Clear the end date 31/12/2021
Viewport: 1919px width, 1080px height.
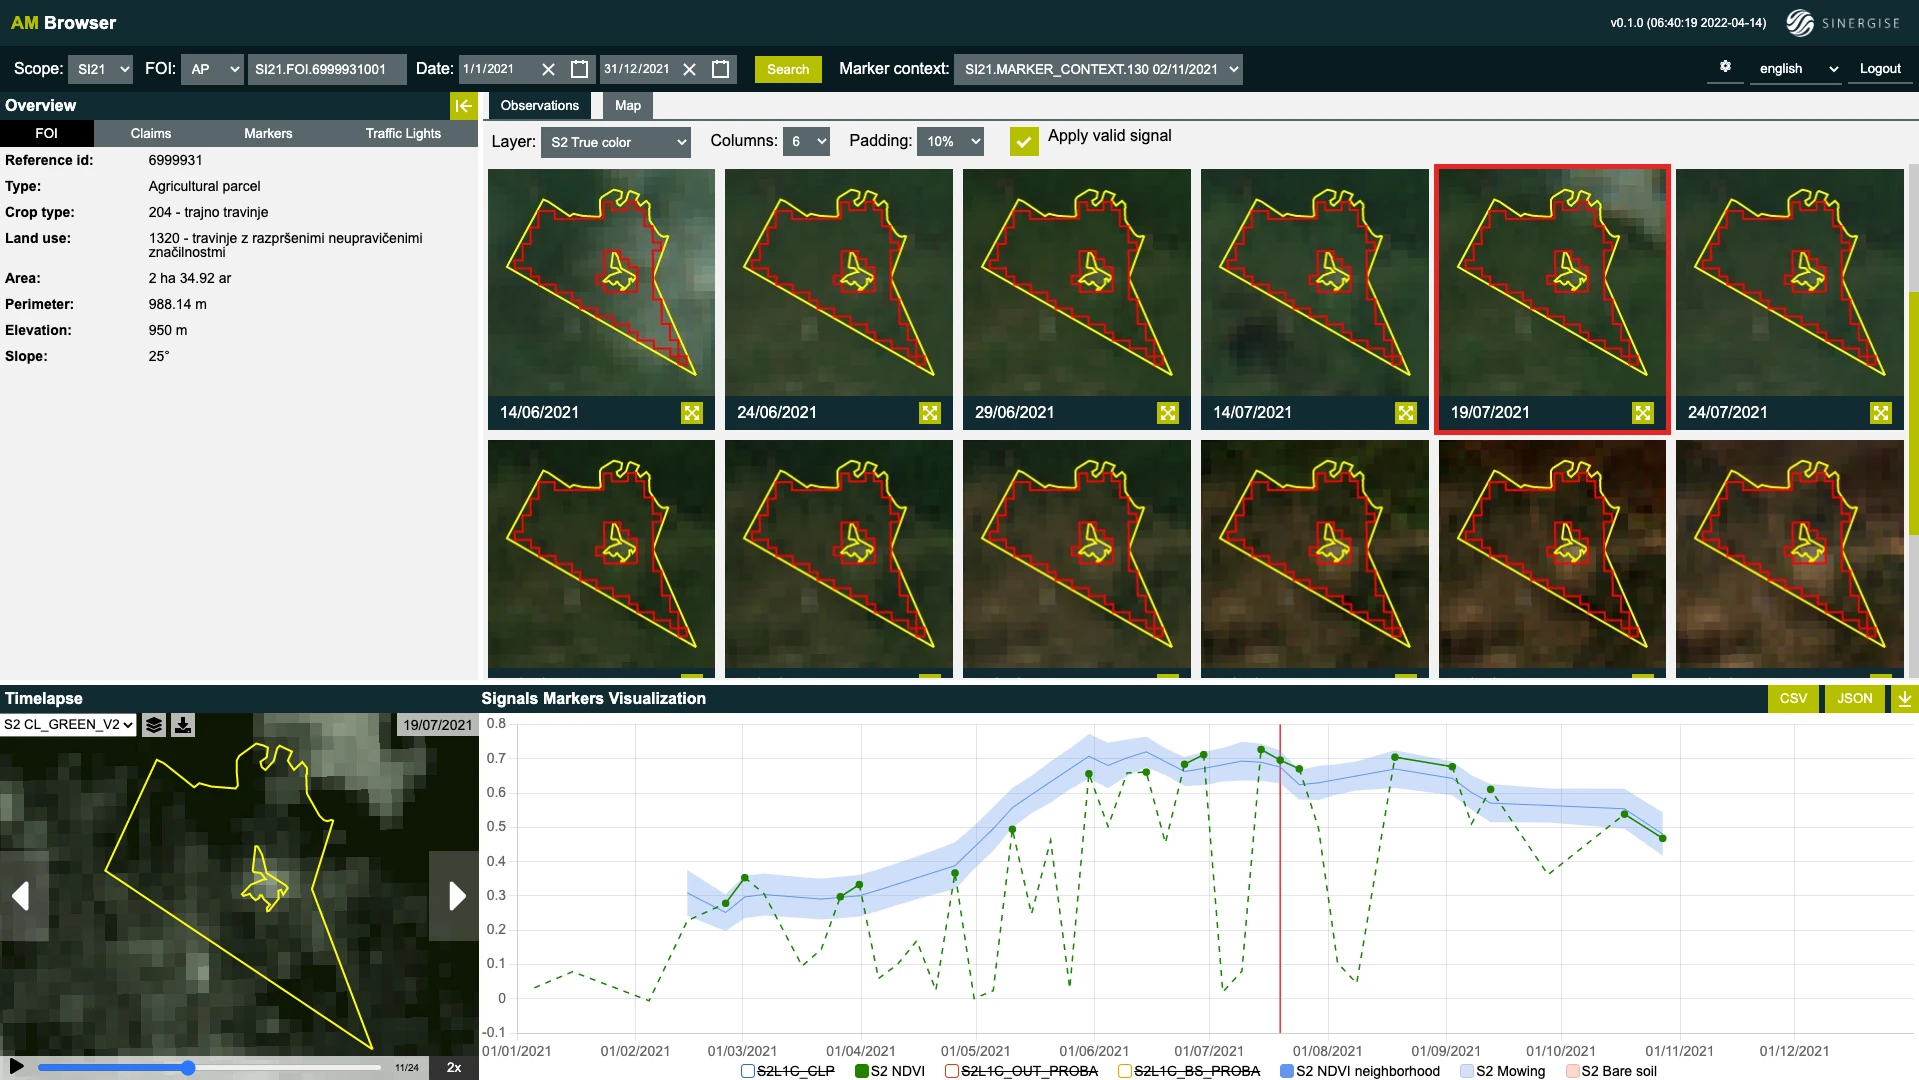tap(689, 69)
